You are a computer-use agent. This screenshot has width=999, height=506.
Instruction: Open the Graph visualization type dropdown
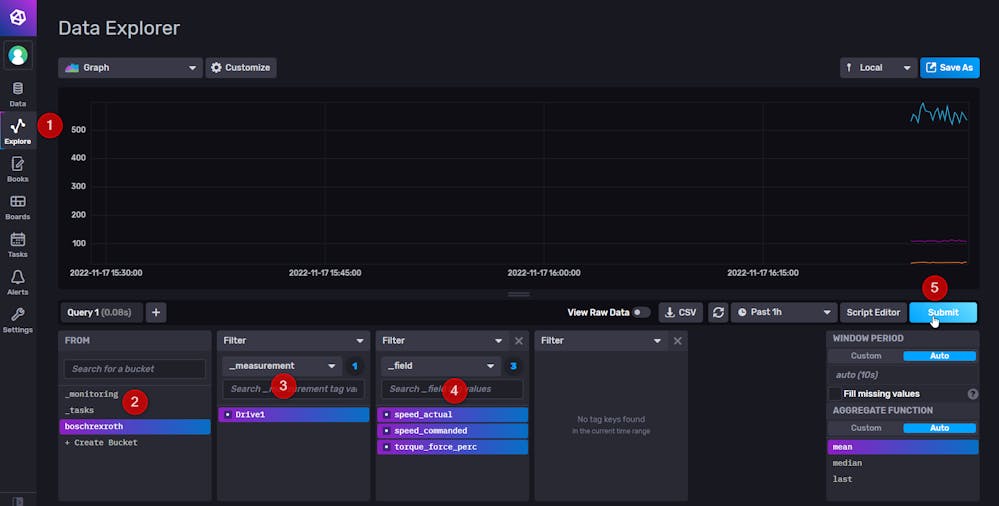coord(130,68)
